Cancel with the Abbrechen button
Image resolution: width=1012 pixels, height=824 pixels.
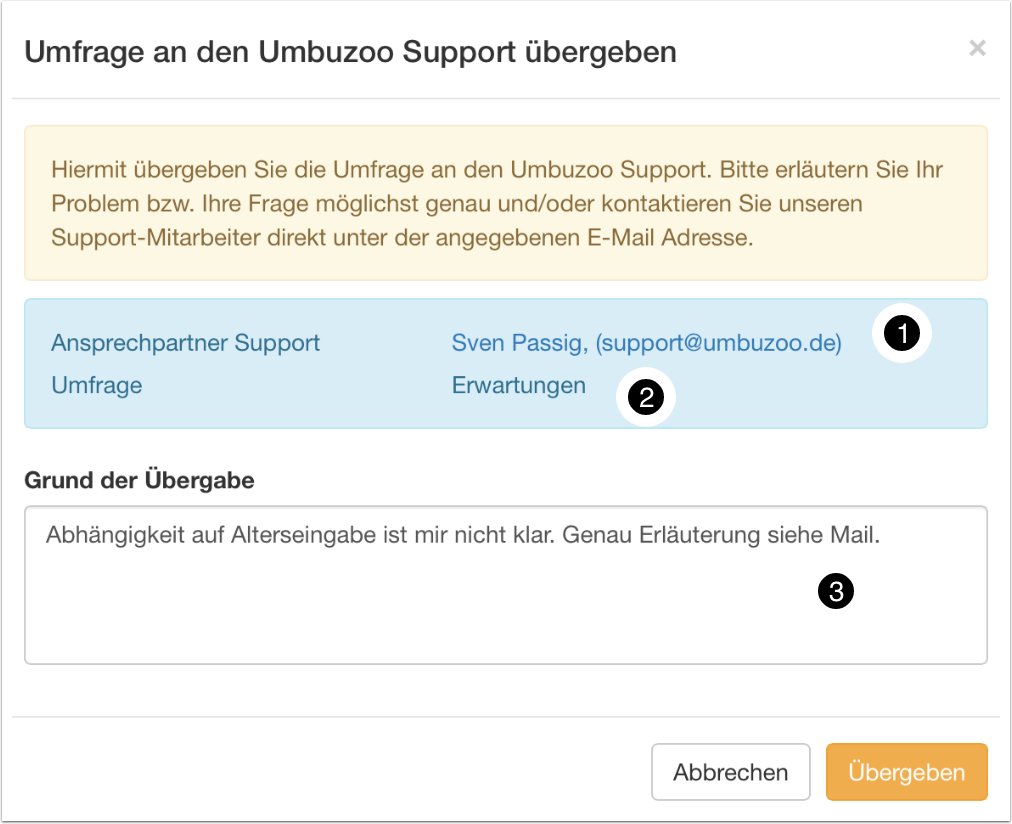730,772
